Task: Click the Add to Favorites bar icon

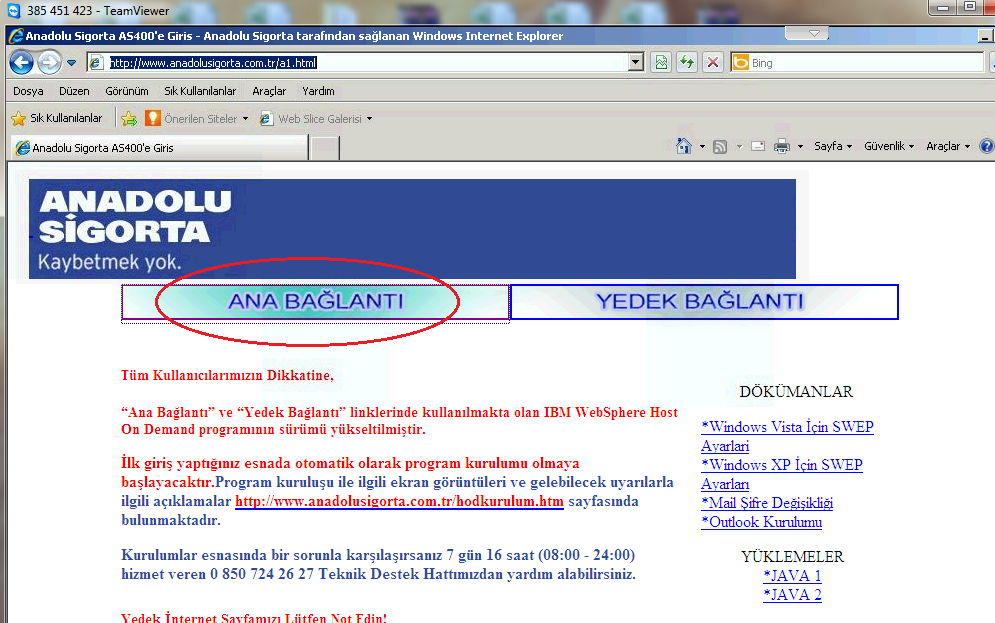Action: 129,118
